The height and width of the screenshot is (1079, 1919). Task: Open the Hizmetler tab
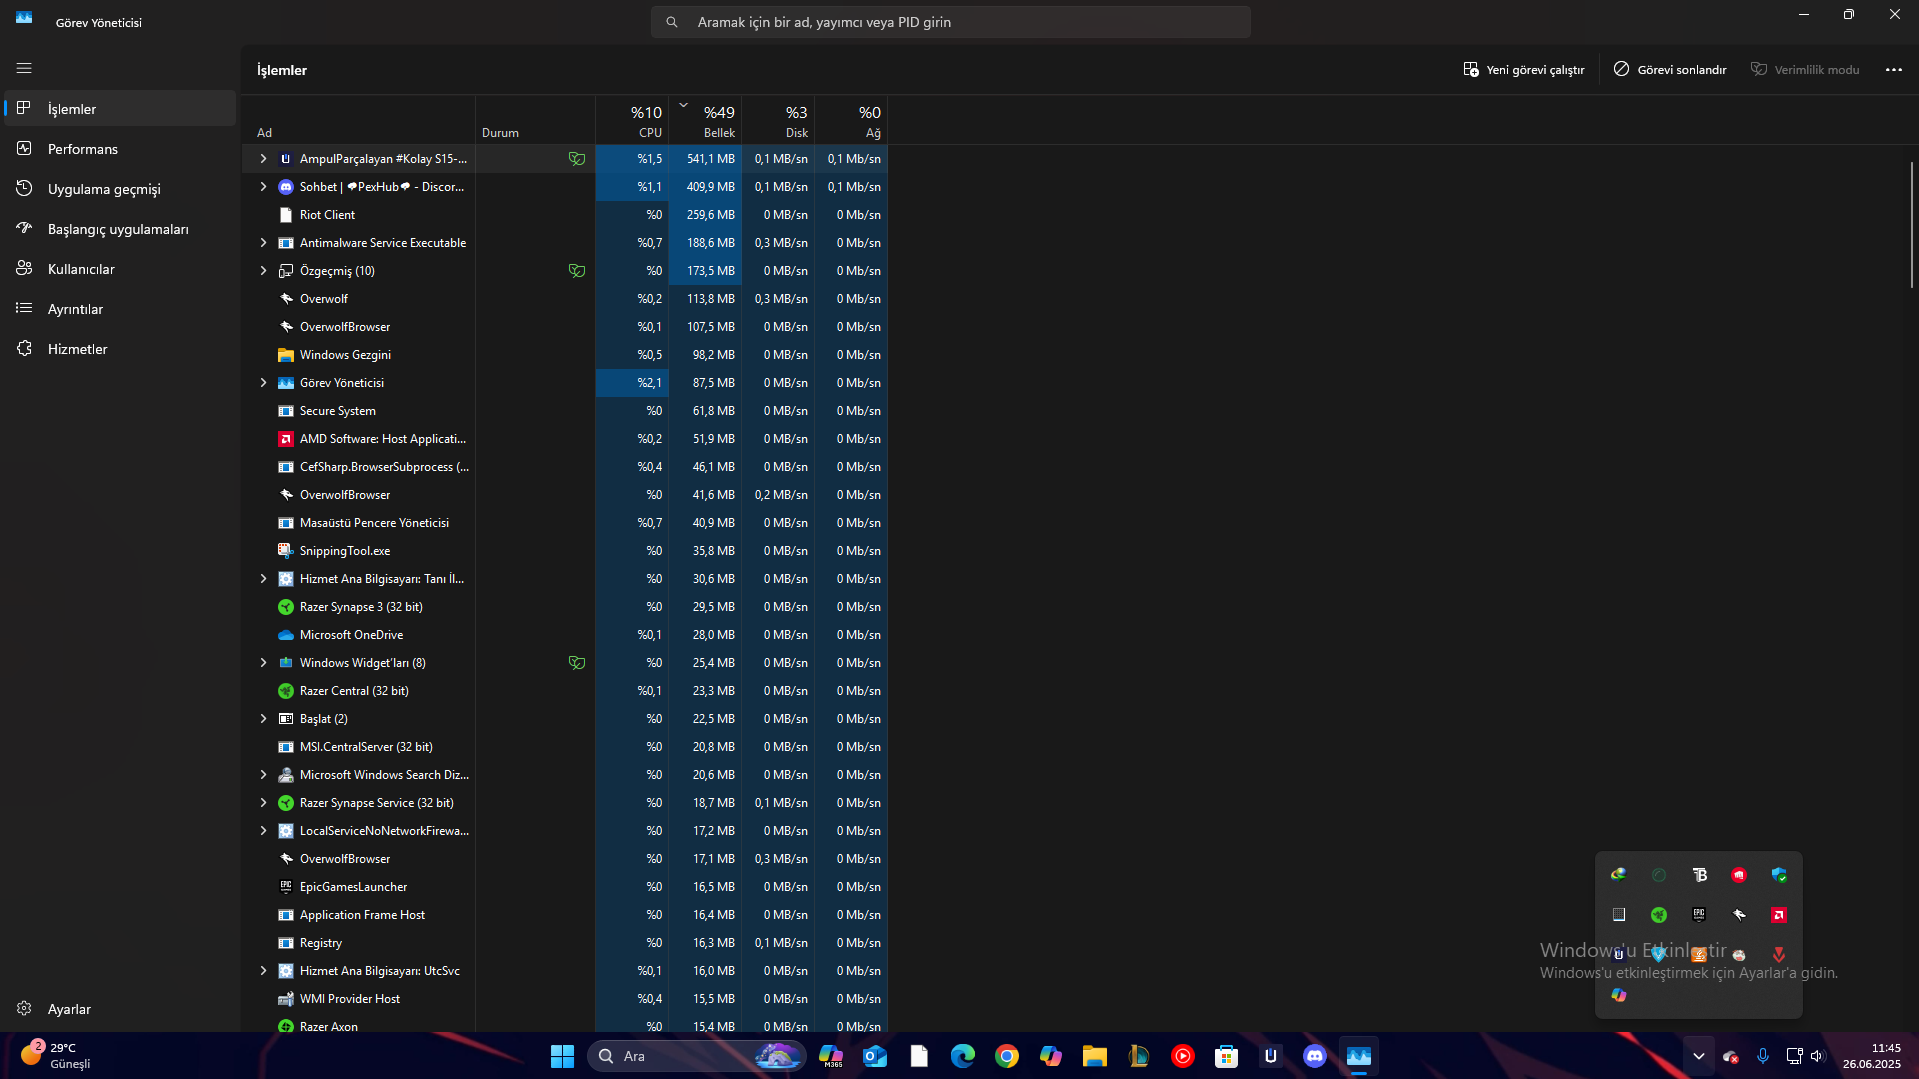tap(120, 349)
